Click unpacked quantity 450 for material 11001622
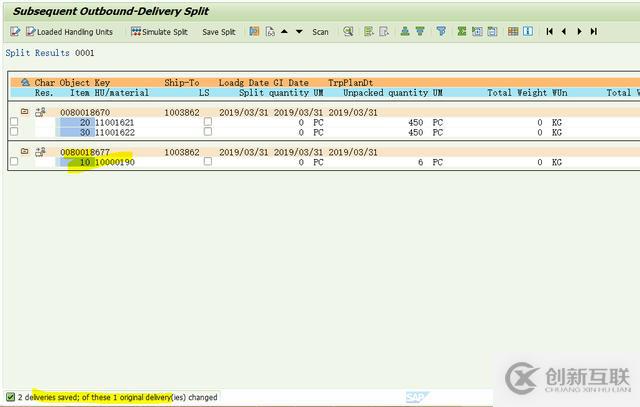This screenshot has height=407, width=640. (x=416, y=132)
